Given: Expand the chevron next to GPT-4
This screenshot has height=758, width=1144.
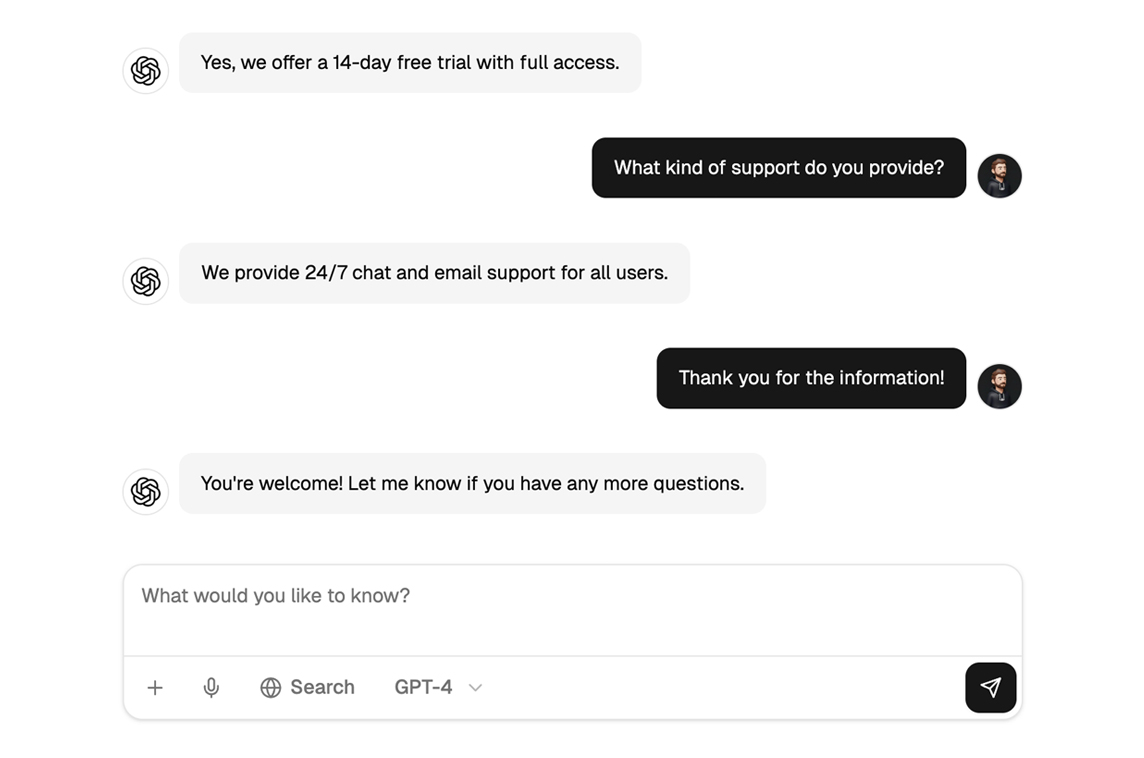Looking at the screenshot, I should coord(476,687).
